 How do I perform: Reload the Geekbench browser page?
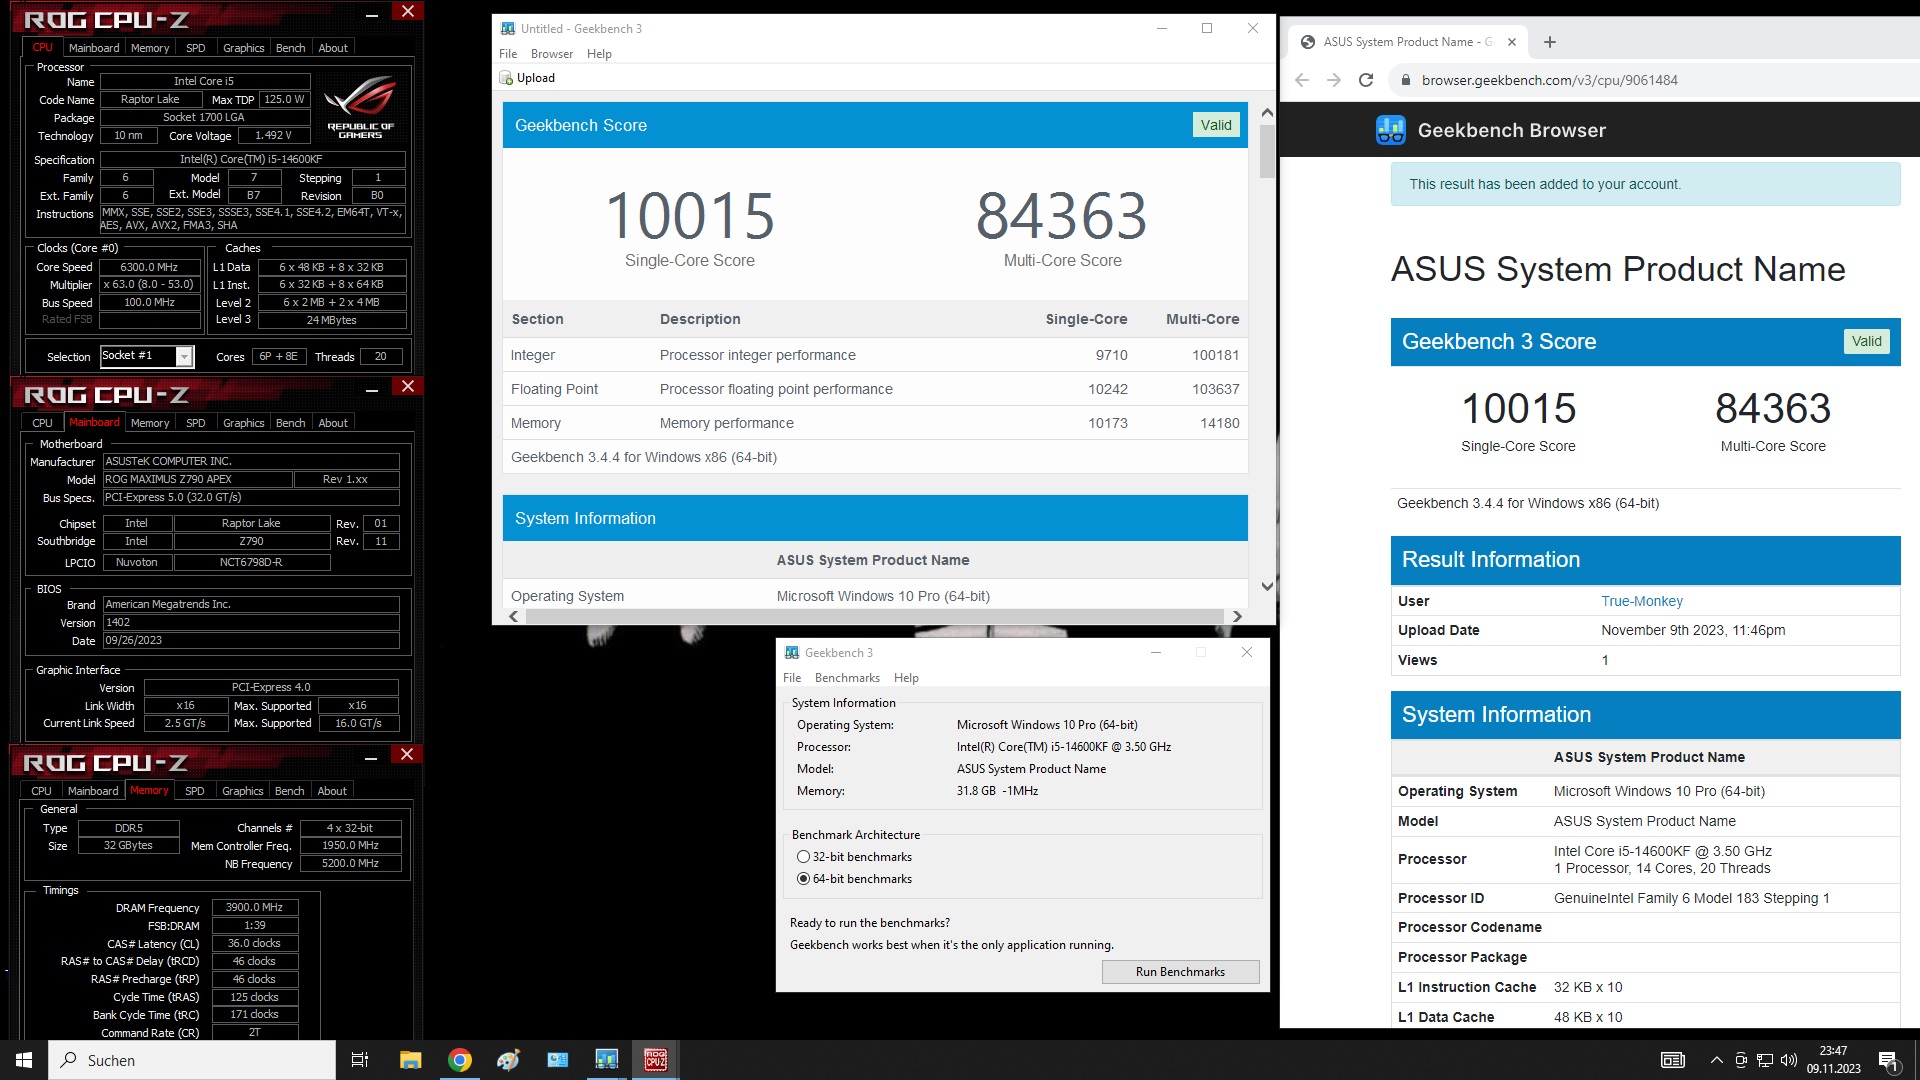point(1366,80)
